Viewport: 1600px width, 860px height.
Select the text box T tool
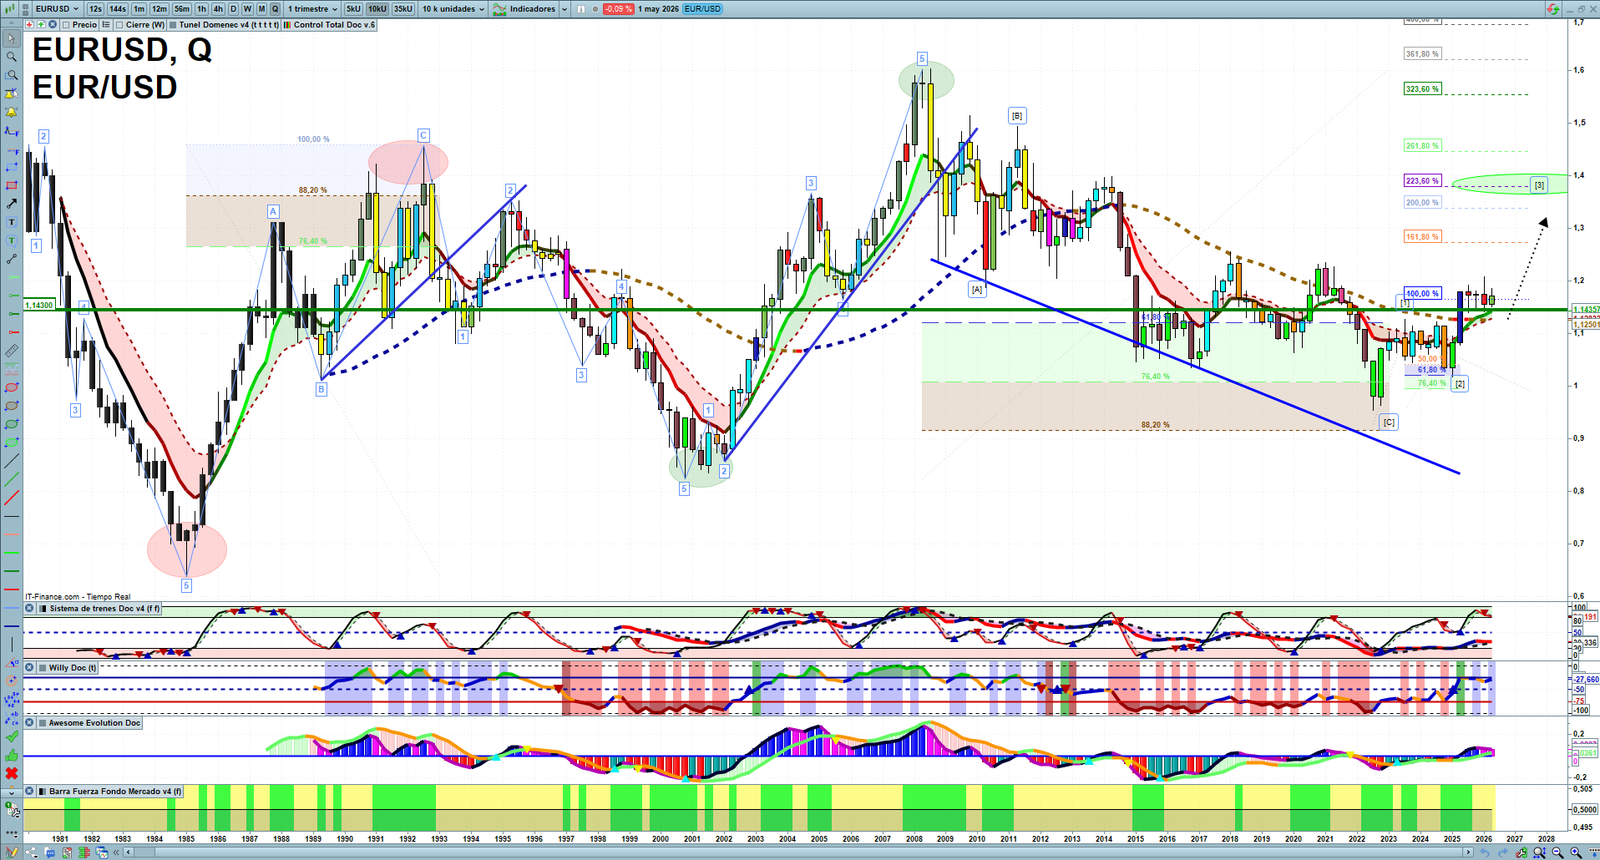11,222
